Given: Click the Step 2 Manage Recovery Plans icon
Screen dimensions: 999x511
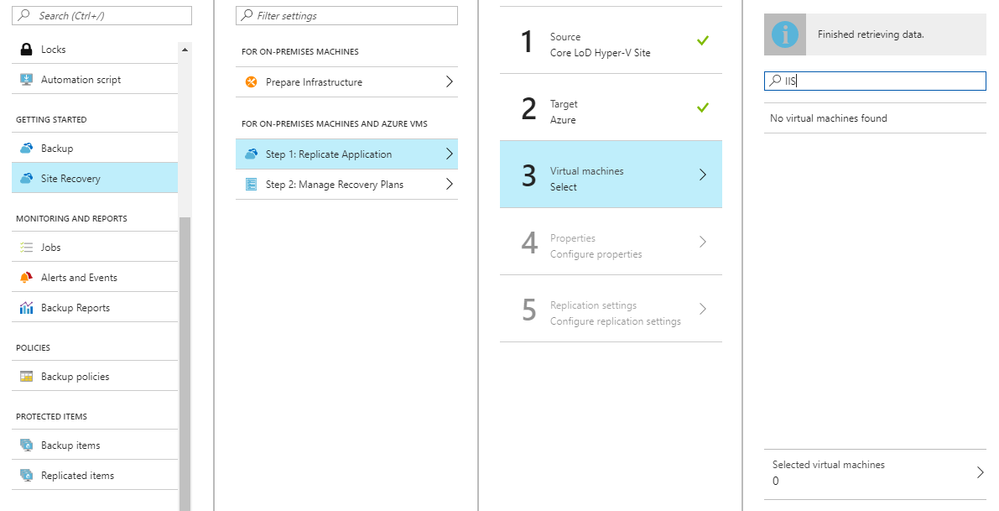Looking at the screenshot, I should coord(252,184).
